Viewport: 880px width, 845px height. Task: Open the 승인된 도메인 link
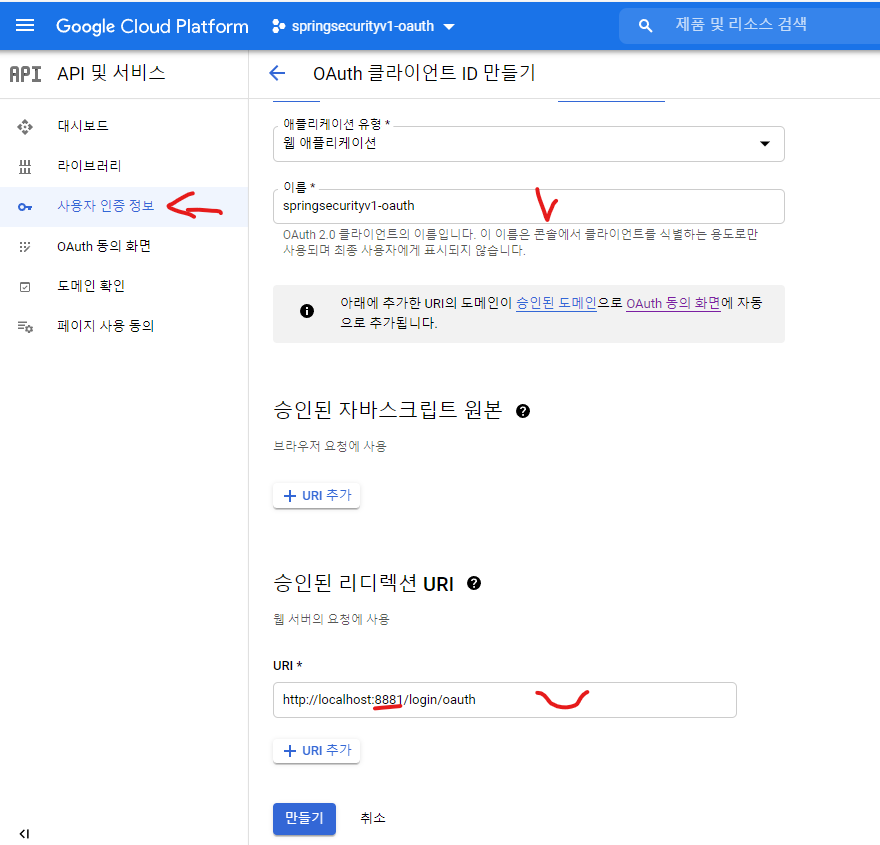556,303
